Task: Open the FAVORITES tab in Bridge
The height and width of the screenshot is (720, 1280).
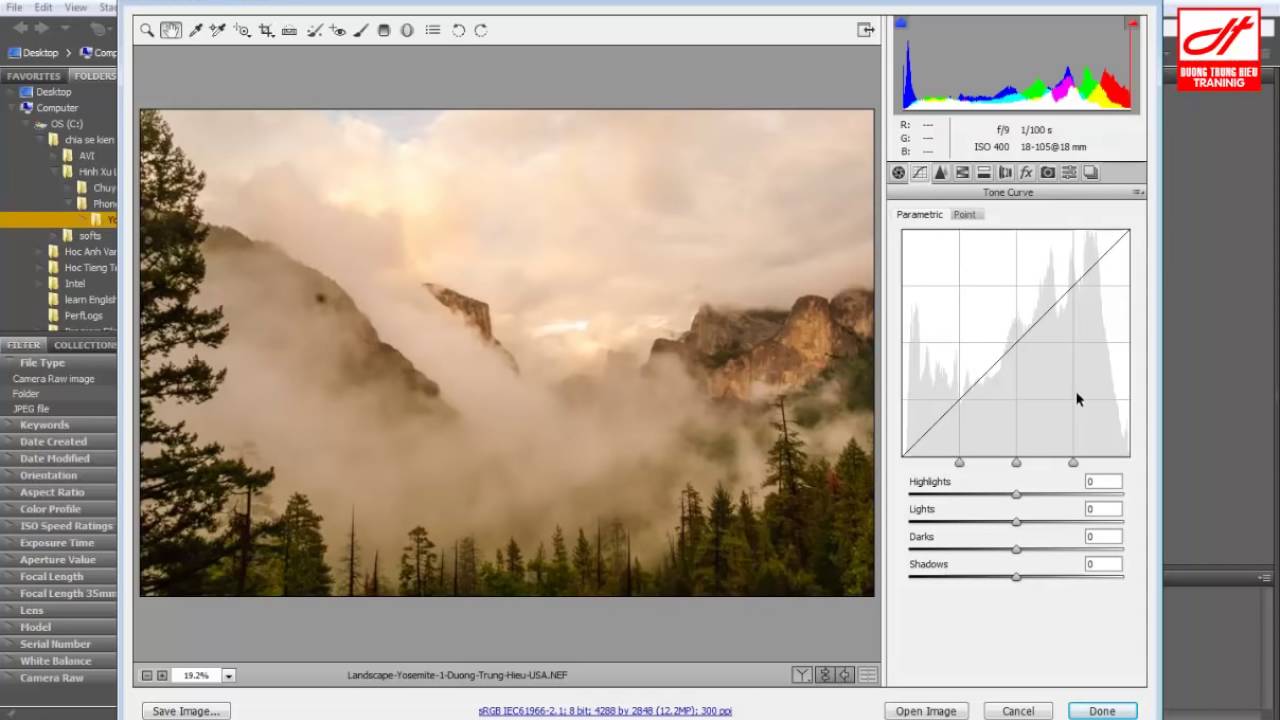Action: click(33, 76)
